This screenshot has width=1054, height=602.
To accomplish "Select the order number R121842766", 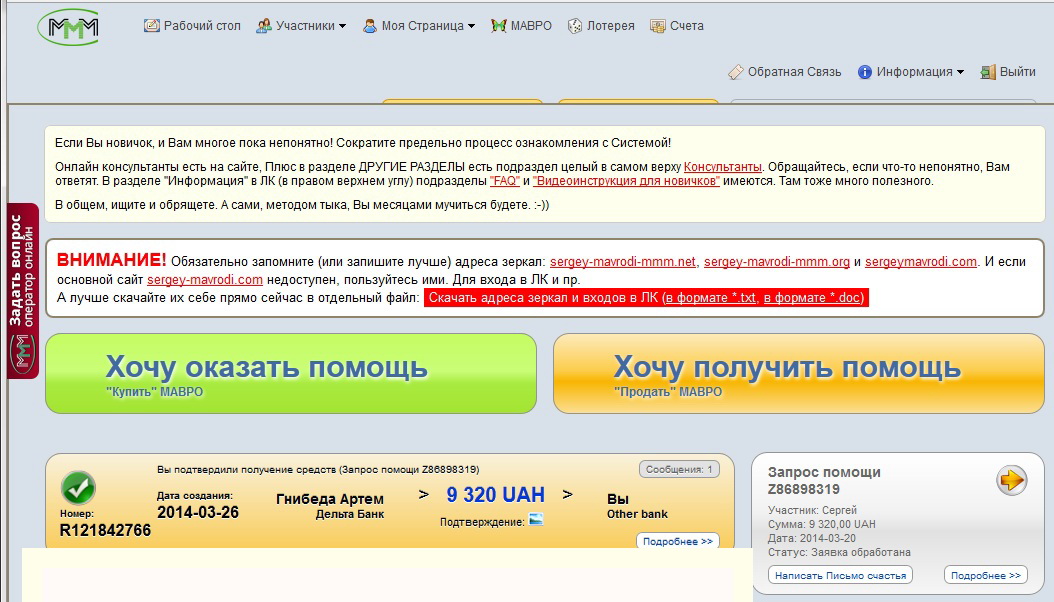I will 105,530.
